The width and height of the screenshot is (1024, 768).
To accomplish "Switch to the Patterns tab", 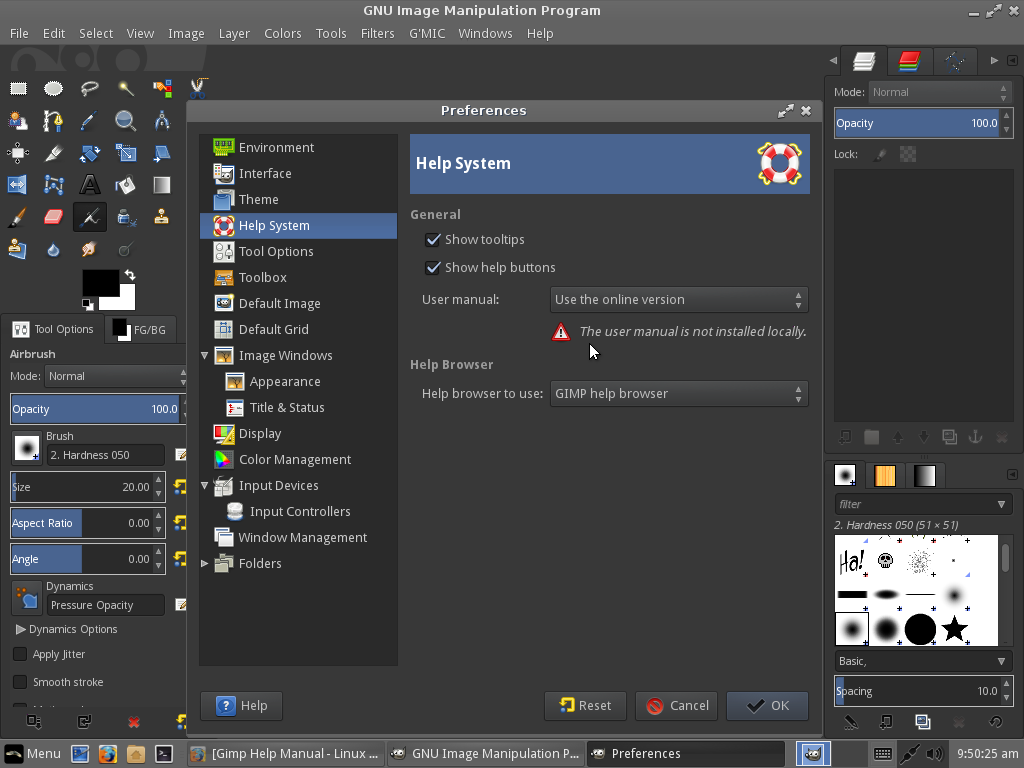I will (885, 475).
